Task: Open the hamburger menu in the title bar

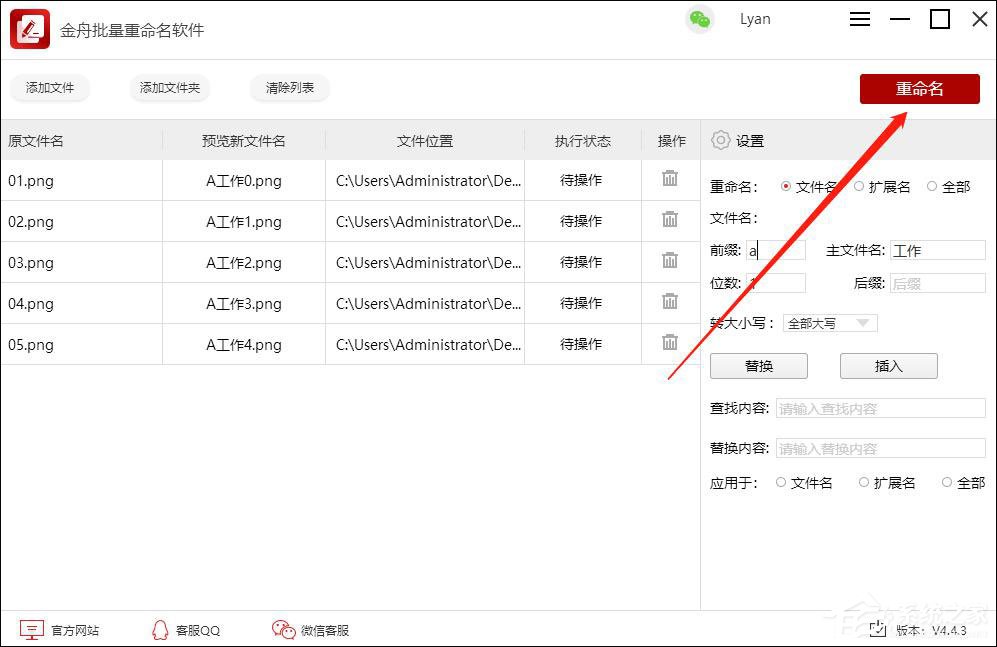Action: pyautogui.click(x=859, y=18)
